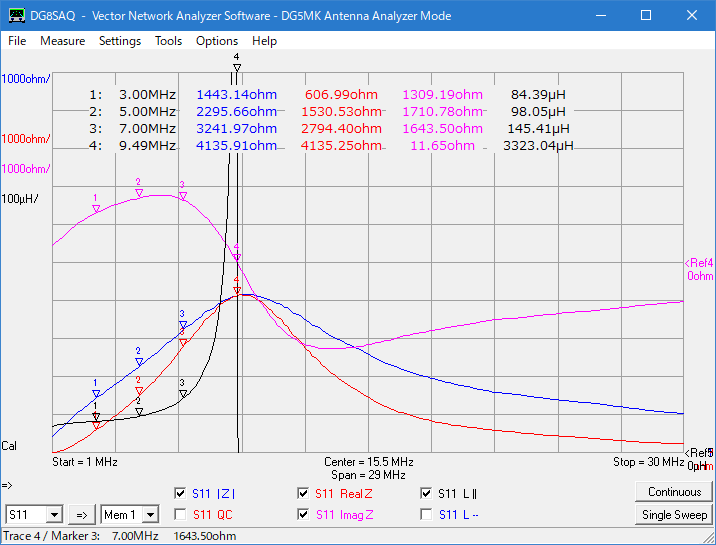Click the Span = 29 MHz label

click(369, 475)
